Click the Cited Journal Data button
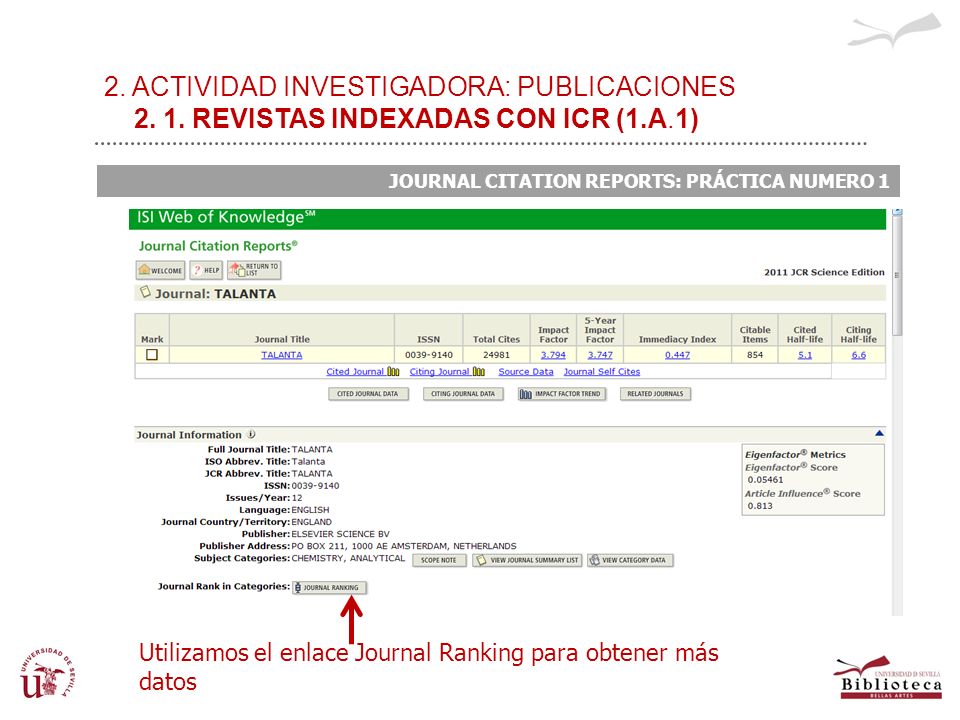Screen dimensions: 960x720 tap(367, 394)
